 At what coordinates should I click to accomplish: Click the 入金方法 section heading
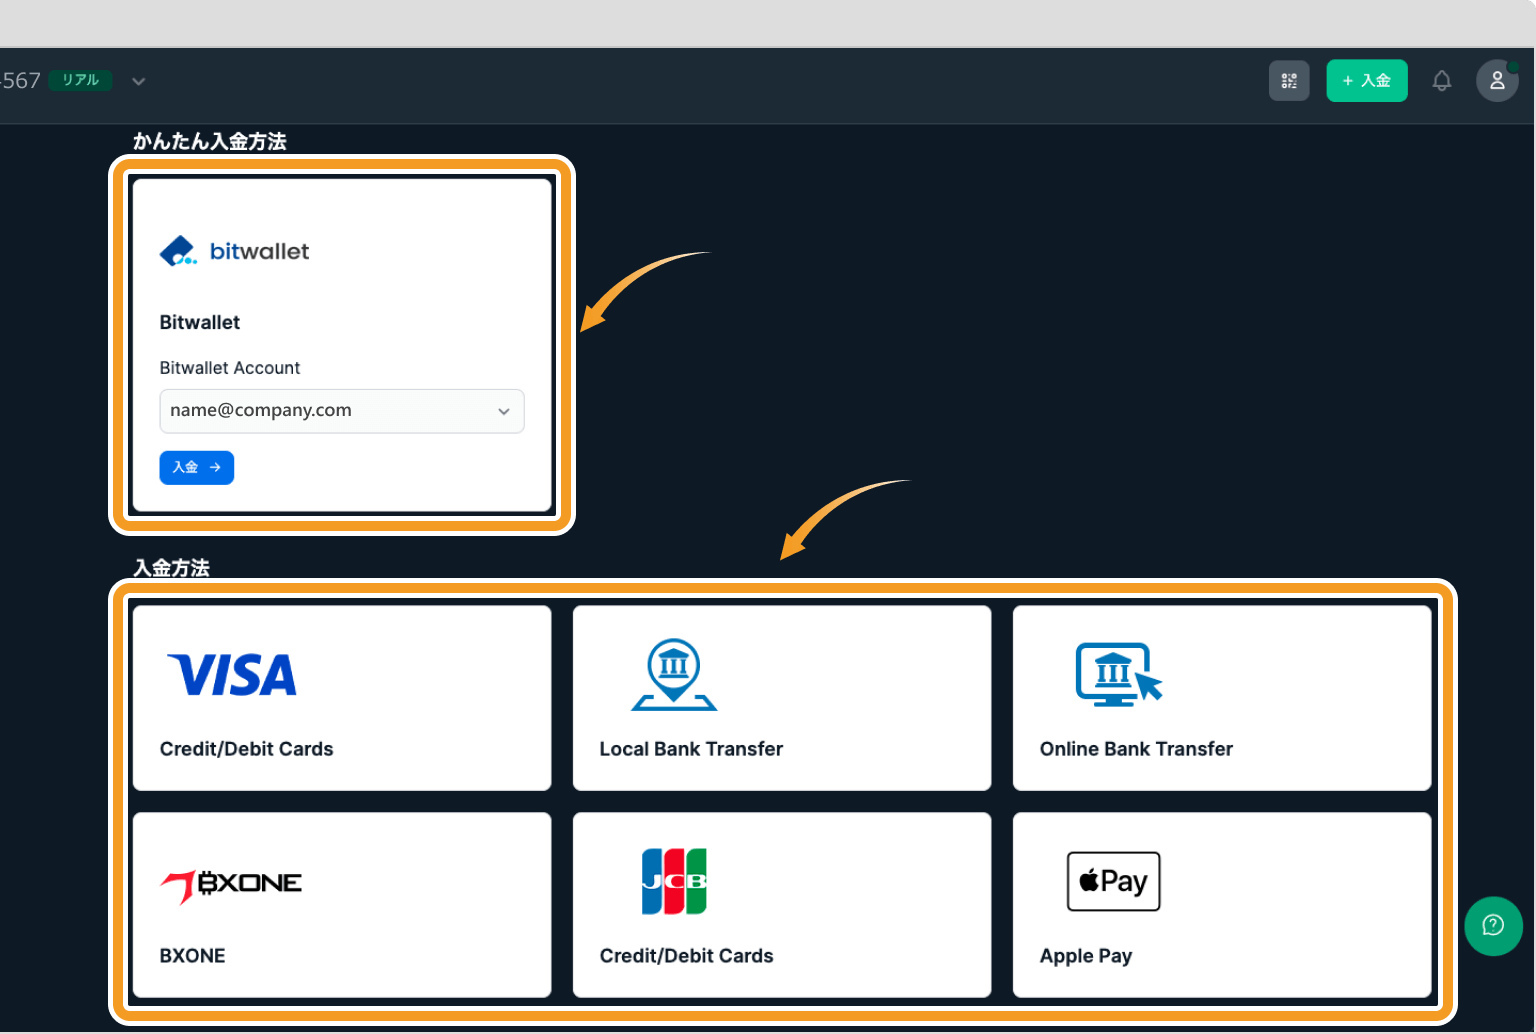(172, 568)
